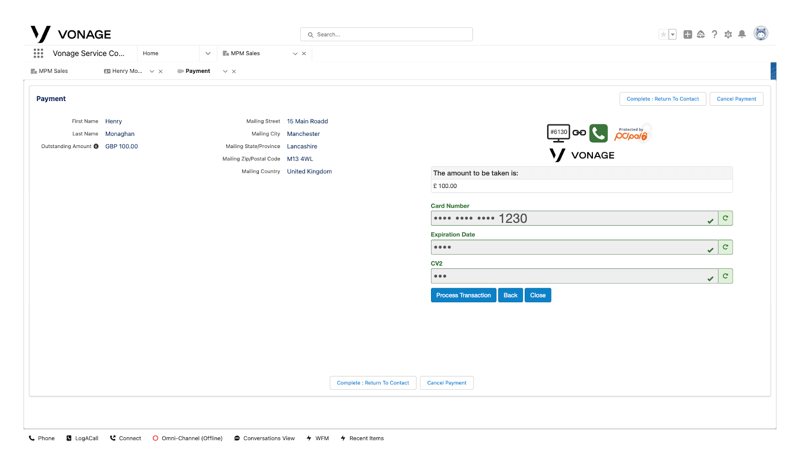Select the MPM Sales subtab

[52, 71]
